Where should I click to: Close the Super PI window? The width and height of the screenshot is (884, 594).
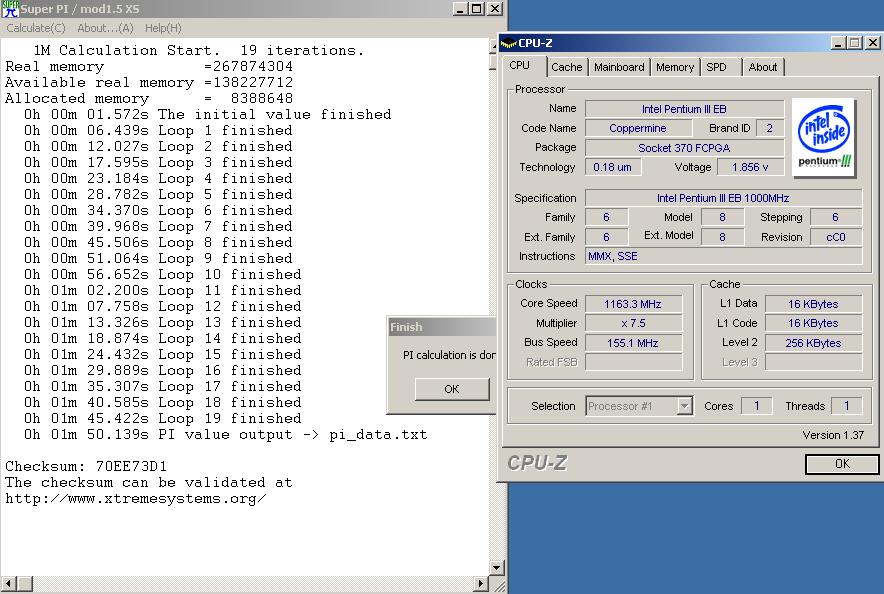[494, 8]
